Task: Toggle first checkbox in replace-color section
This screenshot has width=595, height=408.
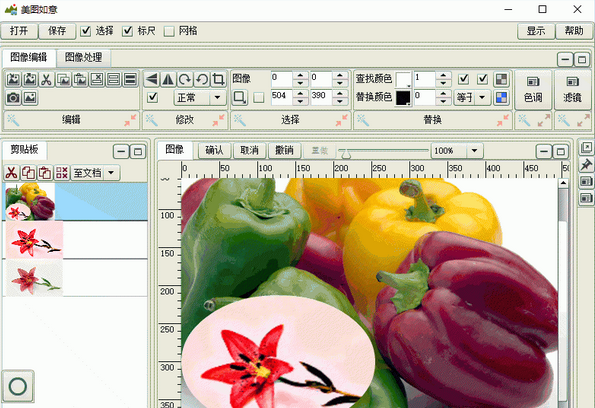Action: click(x=463, y=79)
